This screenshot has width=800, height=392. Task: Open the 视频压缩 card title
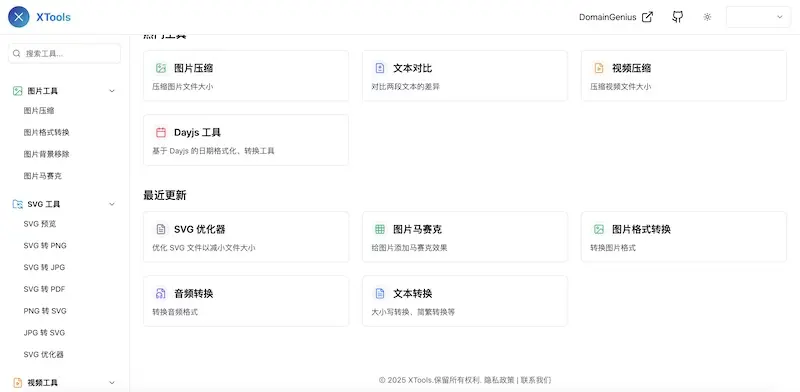(x=632, y=68)
